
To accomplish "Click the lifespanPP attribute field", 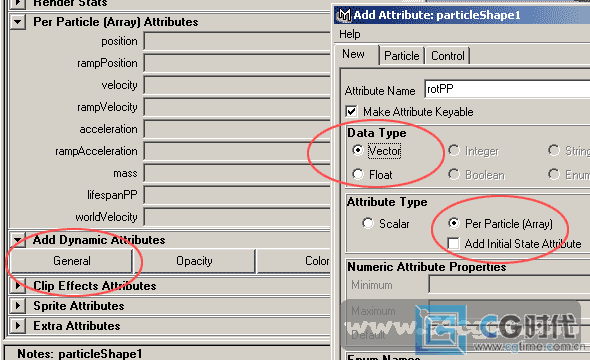I will 237,195.
